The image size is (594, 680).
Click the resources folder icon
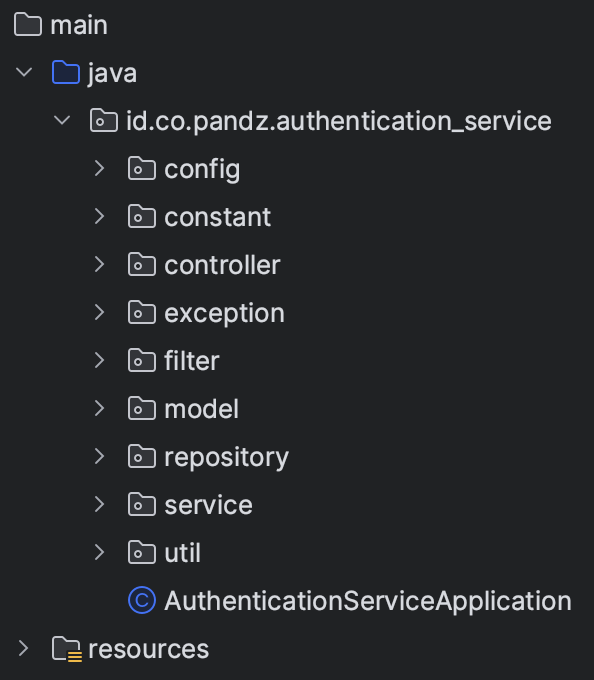(x=66, y=649)
